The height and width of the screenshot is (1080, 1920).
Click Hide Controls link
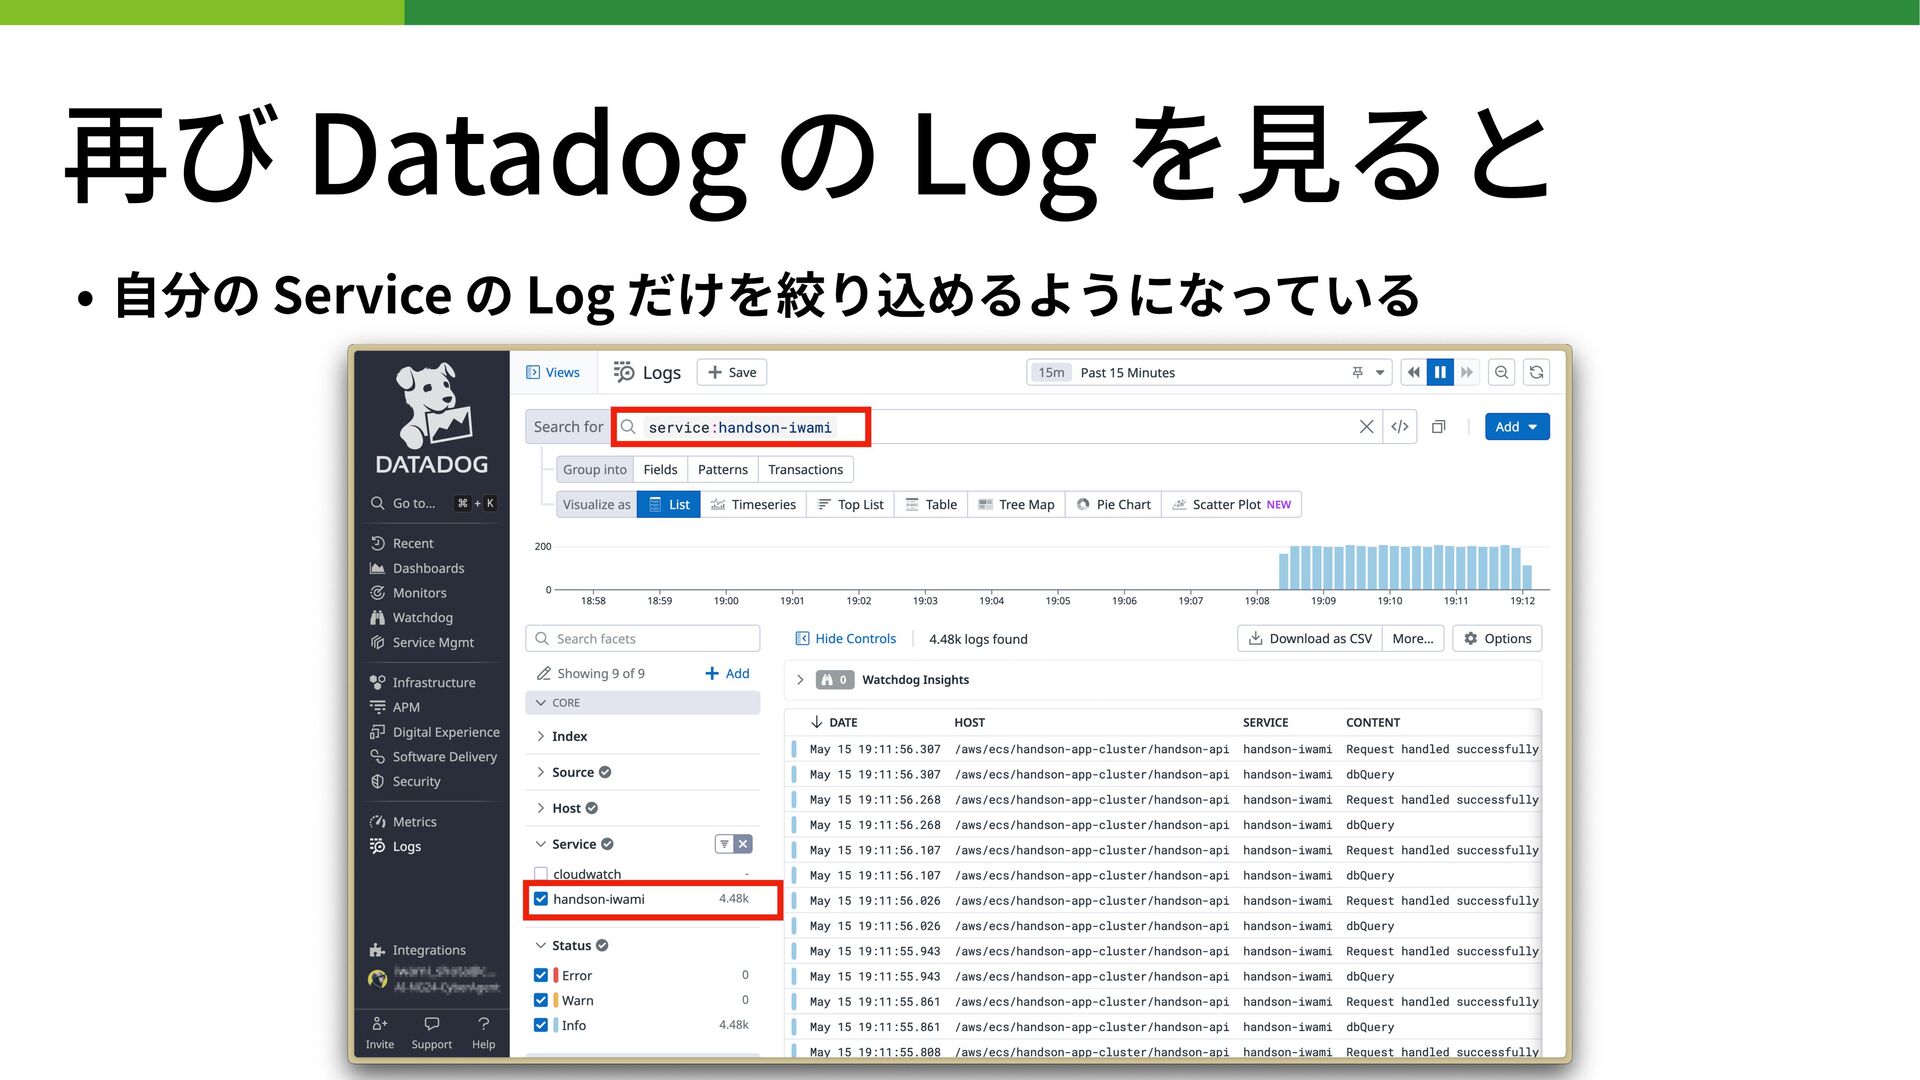pos(845,638)
